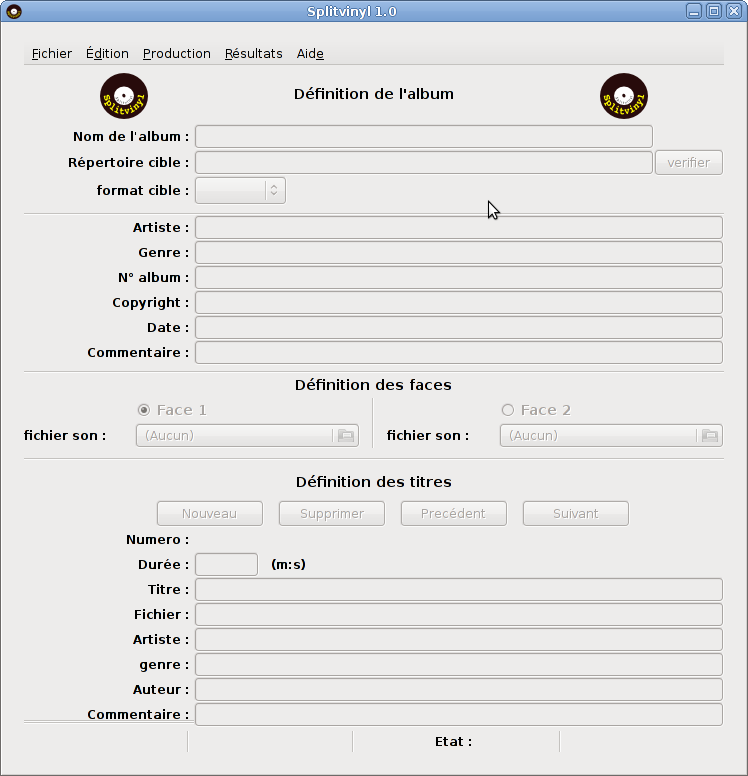Image resolution: width=748 pixels, height=776 pixels.
Task: Close the Splitvinyl window
Action: pos(734,11)
